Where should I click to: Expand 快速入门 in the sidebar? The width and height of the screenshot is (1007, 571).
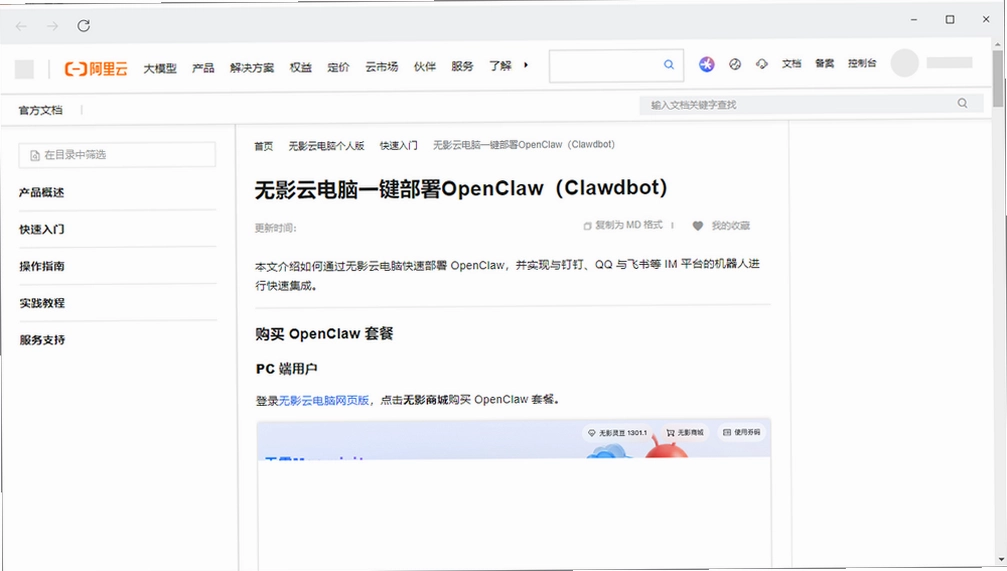click(x=42, y=229)
